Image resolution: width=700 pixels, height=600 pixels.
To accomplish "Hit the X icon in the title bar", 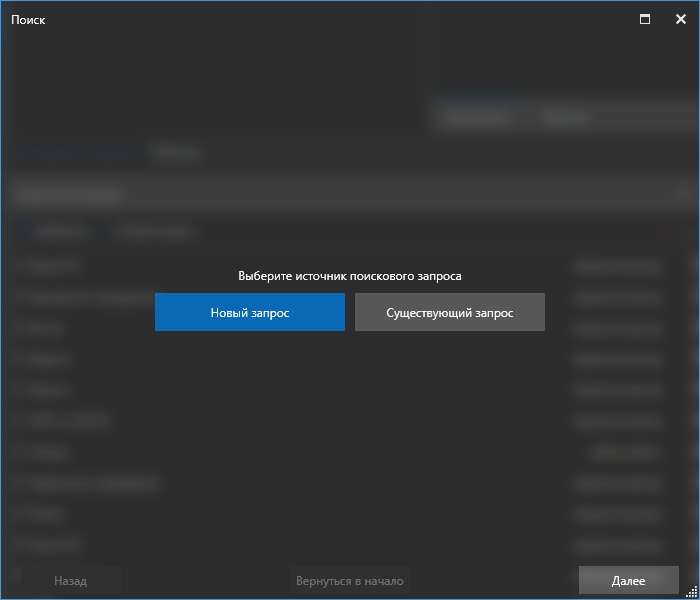I will click(x=680, y=19).
